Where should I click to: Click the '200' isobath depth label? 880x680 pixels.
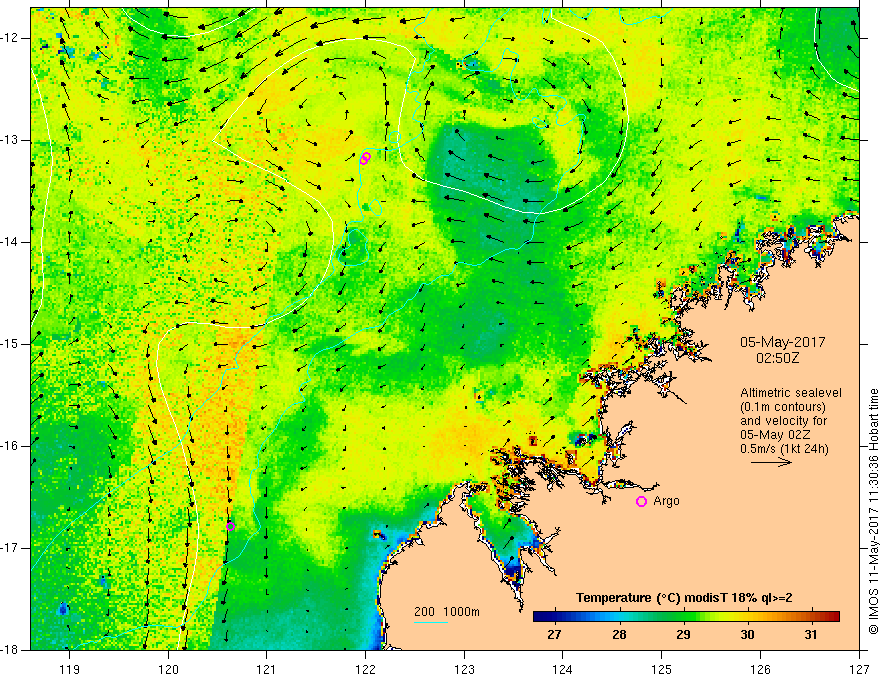tap(424, 612)
